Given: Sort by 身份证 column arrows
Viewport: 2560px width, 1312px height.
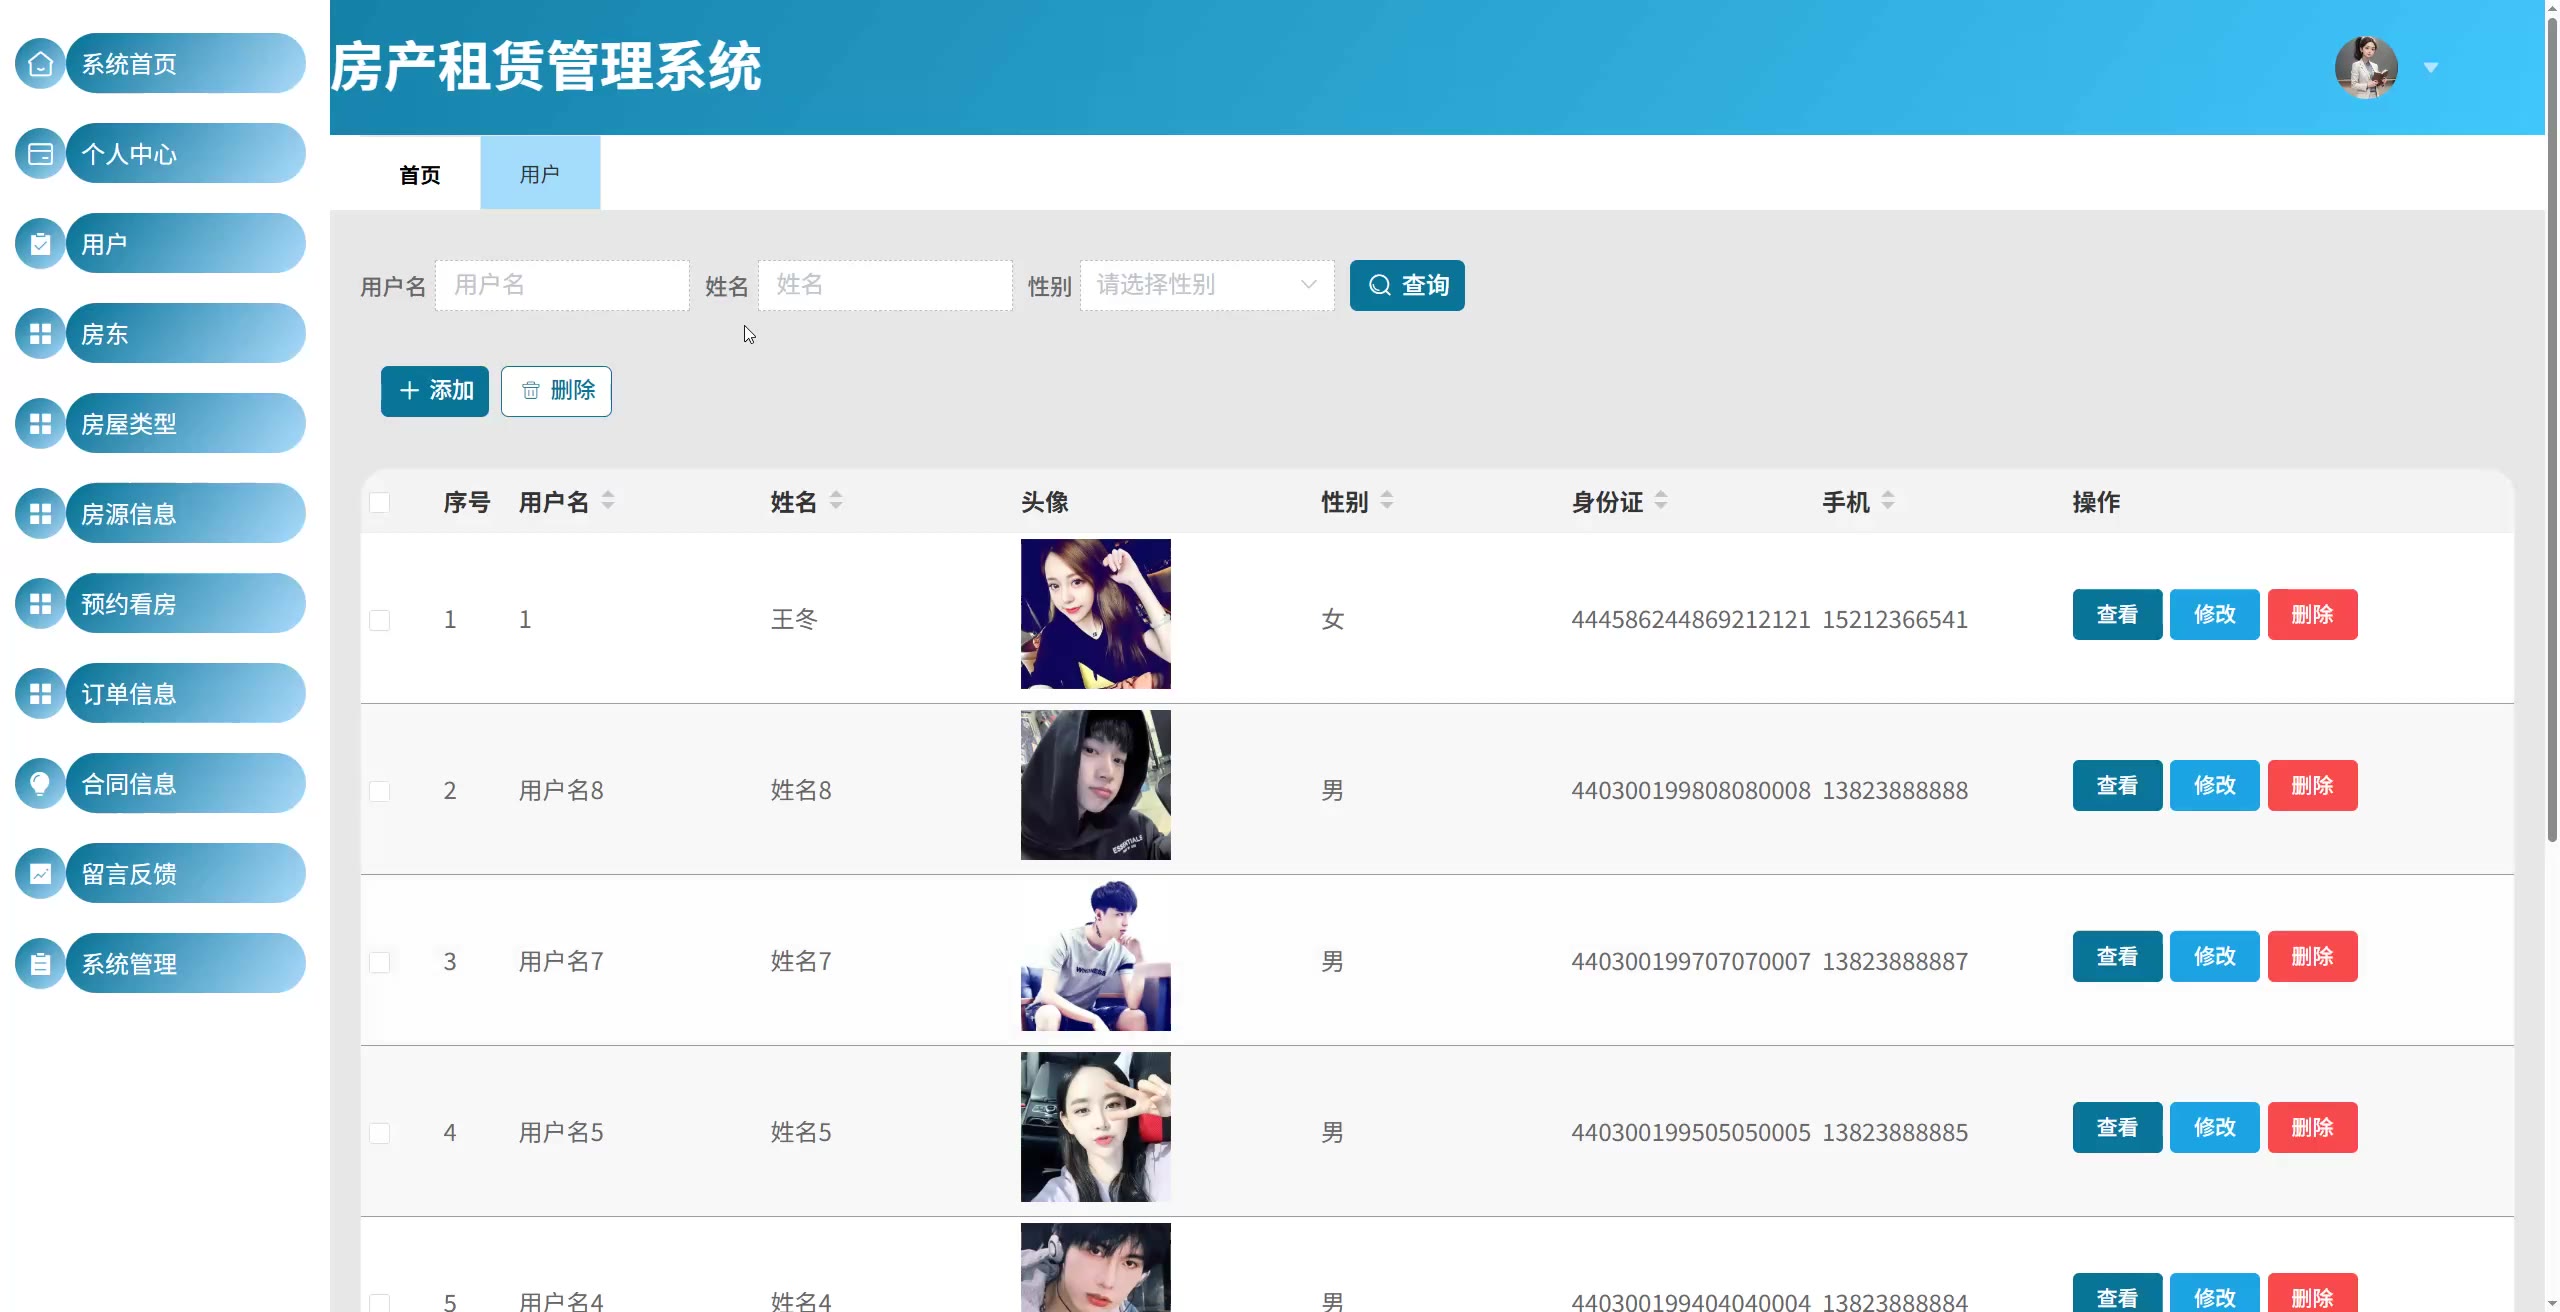Looking at the screenshot, I should click(1660, 500).
